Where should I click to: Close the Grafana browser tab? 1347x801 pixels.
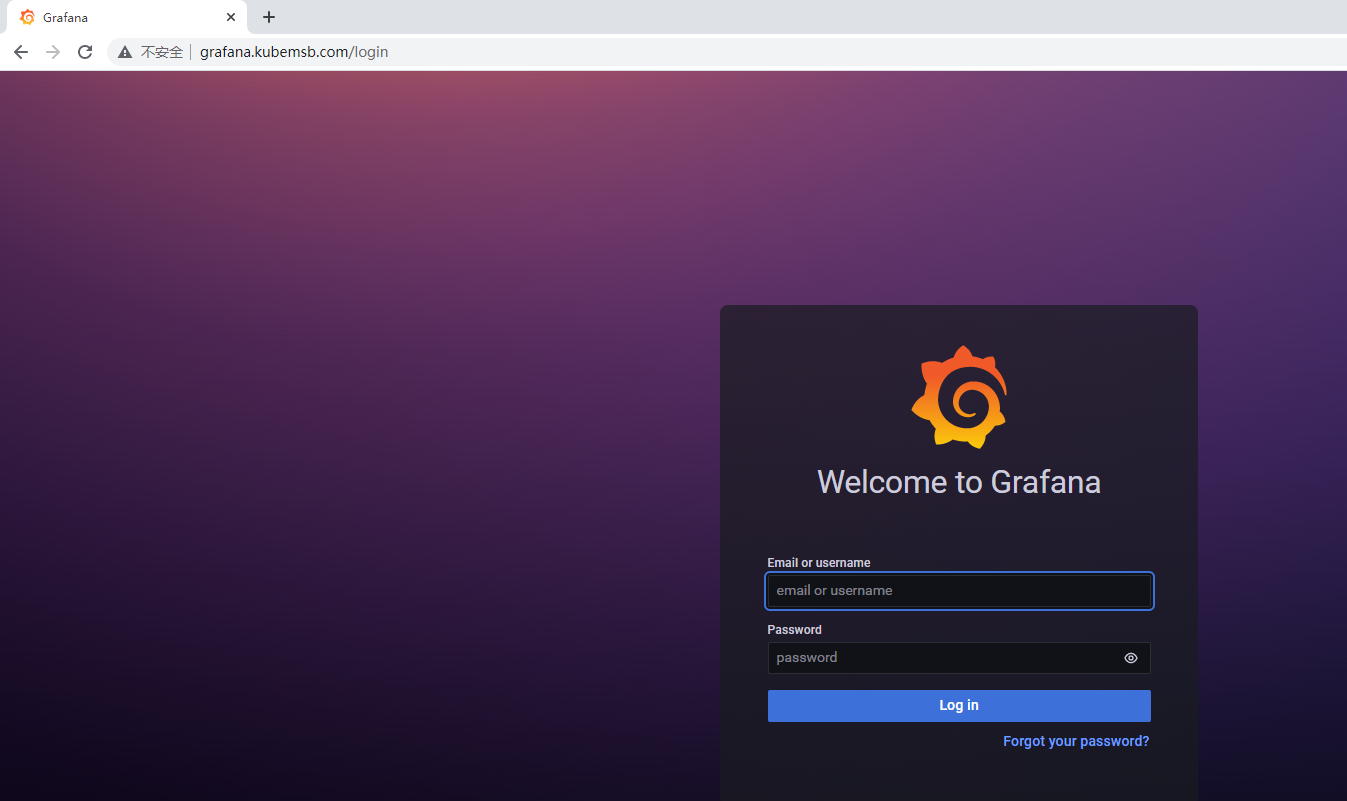point(231,17)
